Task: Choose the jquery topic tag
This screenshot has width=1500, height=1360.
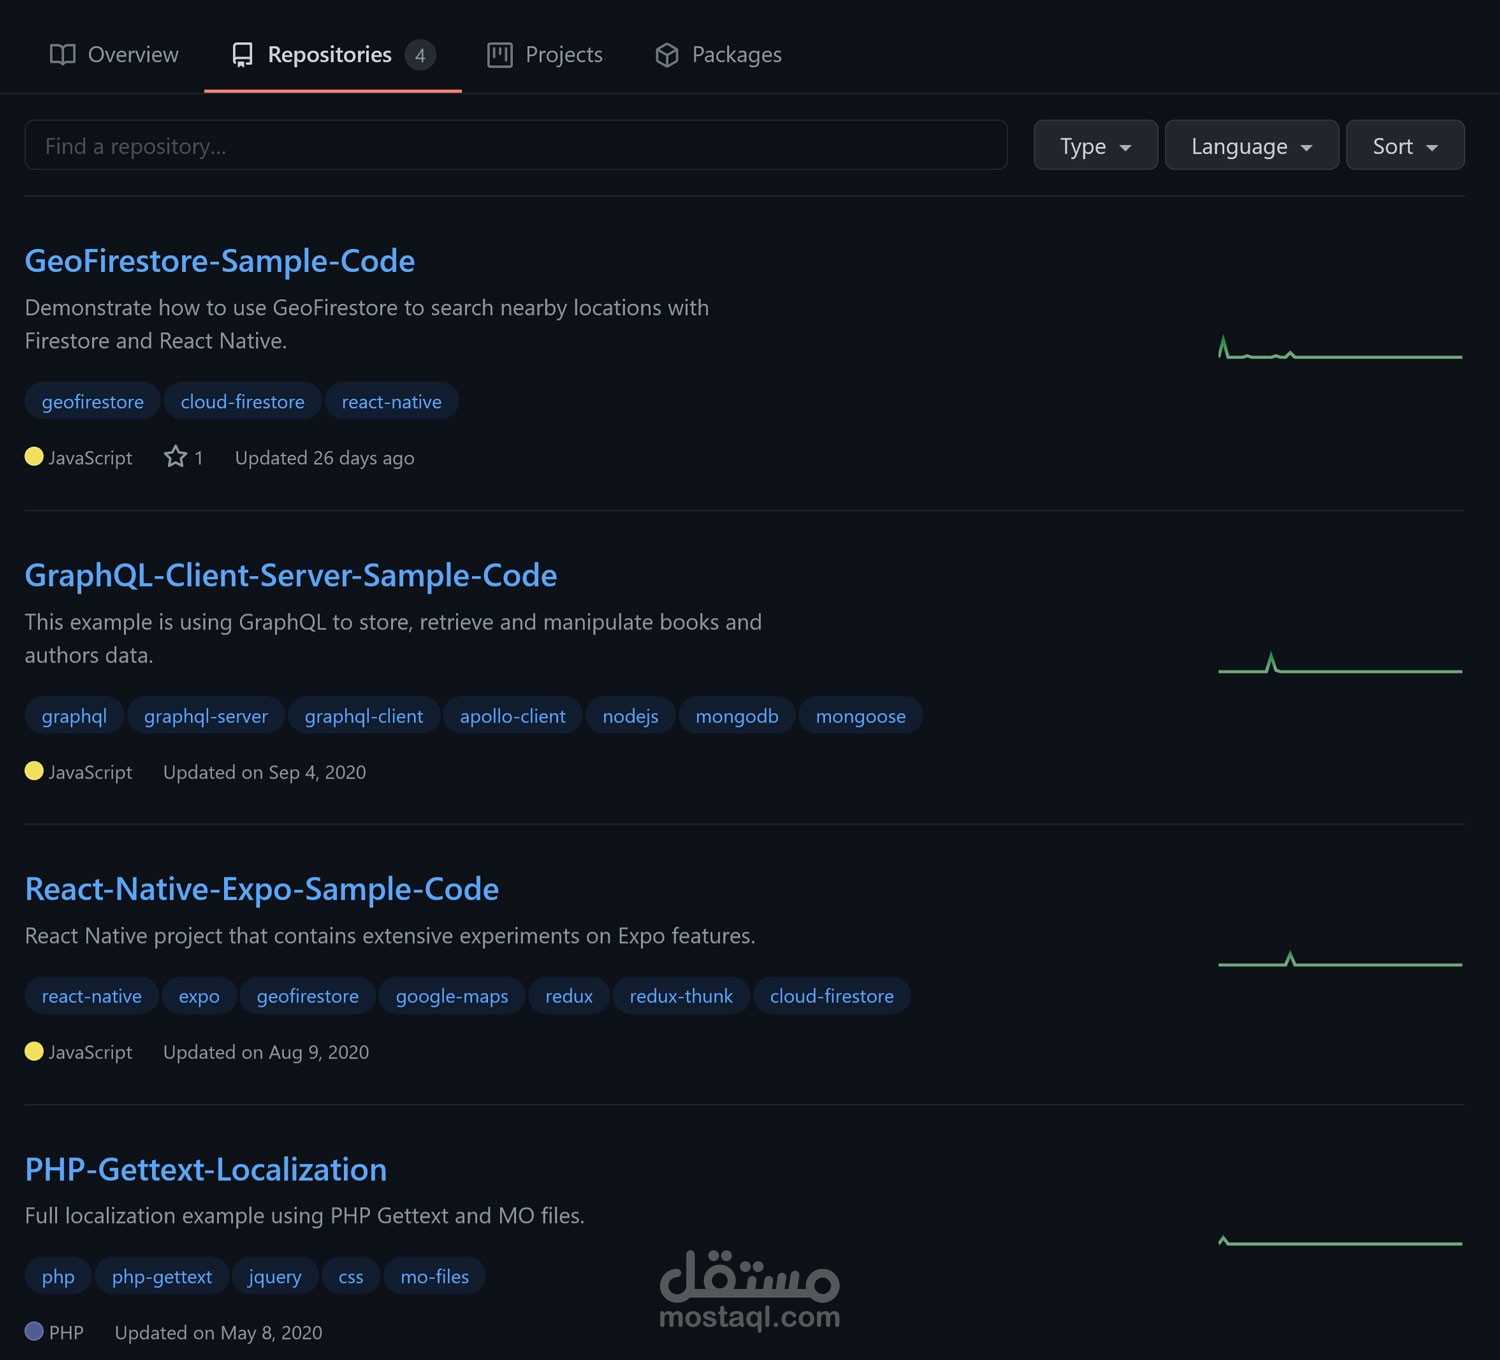Action: pos(275,1276)
